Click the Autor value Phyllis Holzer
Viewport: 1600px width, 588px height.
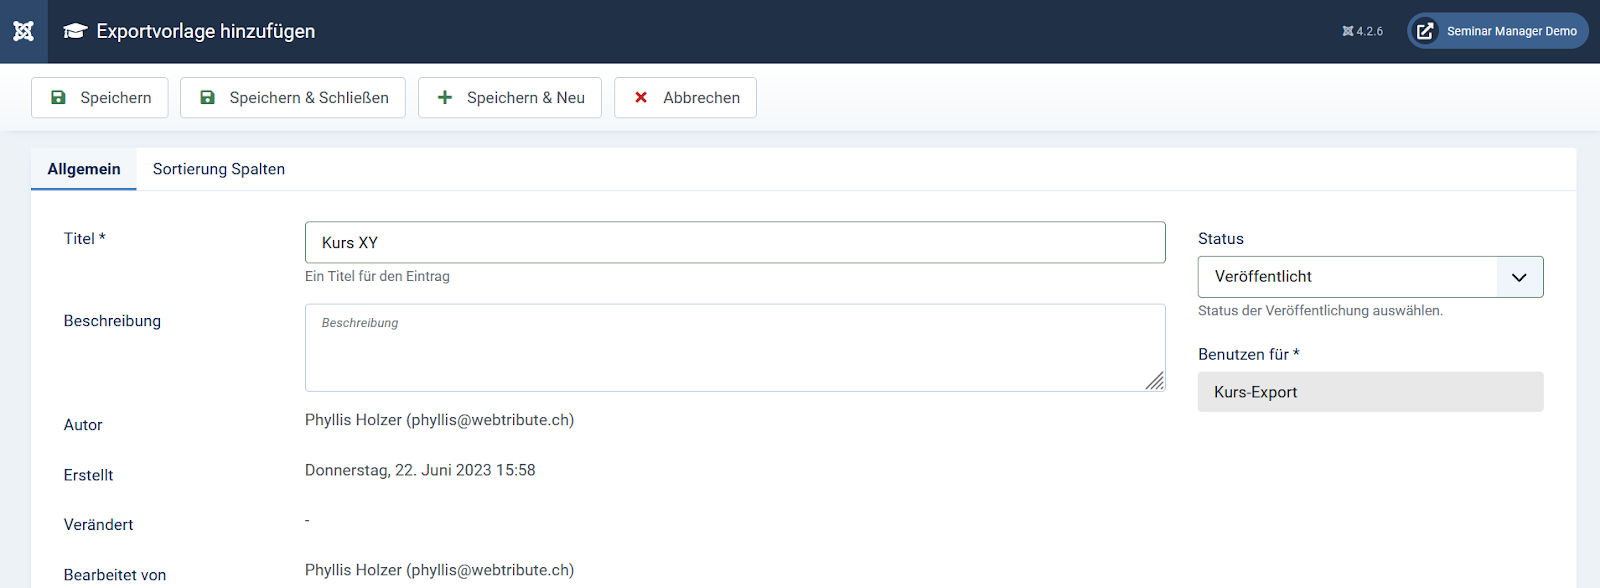pyautogui.click(x=439, y=420)
